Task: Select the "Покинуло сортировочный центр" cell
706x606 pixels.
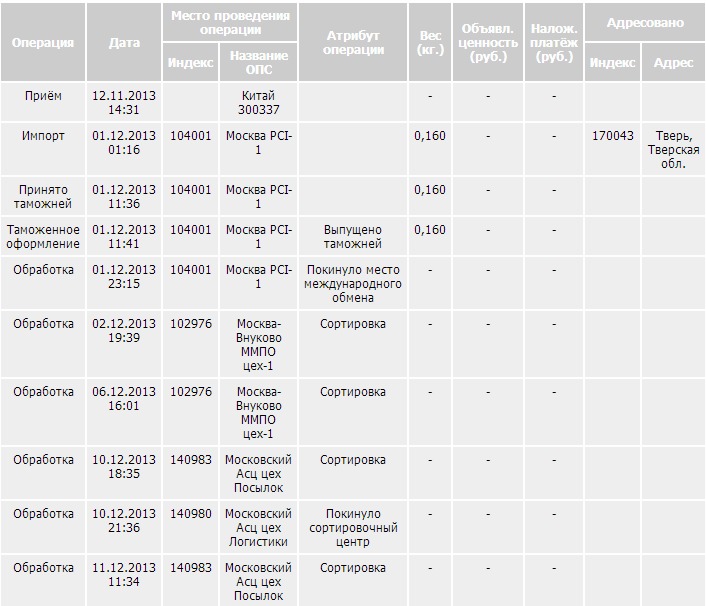Action: [353, 528]
